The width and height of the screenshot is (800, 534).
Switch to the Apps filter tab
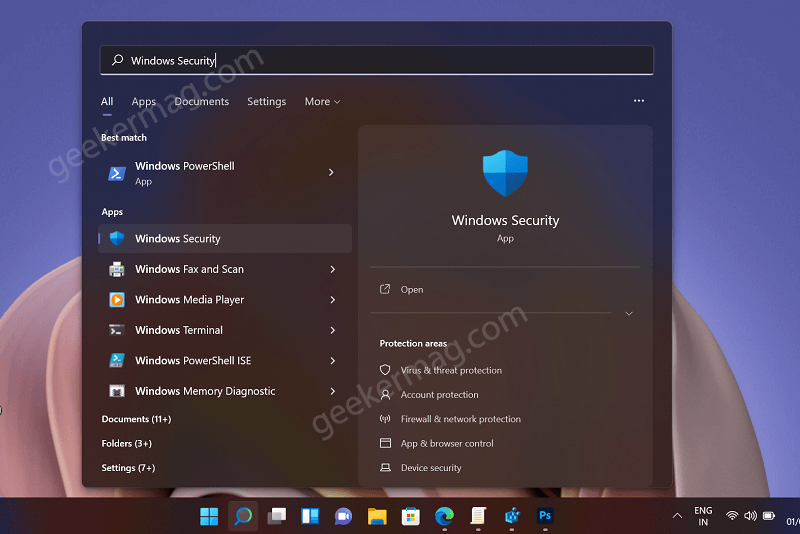(x=143, y=101)
